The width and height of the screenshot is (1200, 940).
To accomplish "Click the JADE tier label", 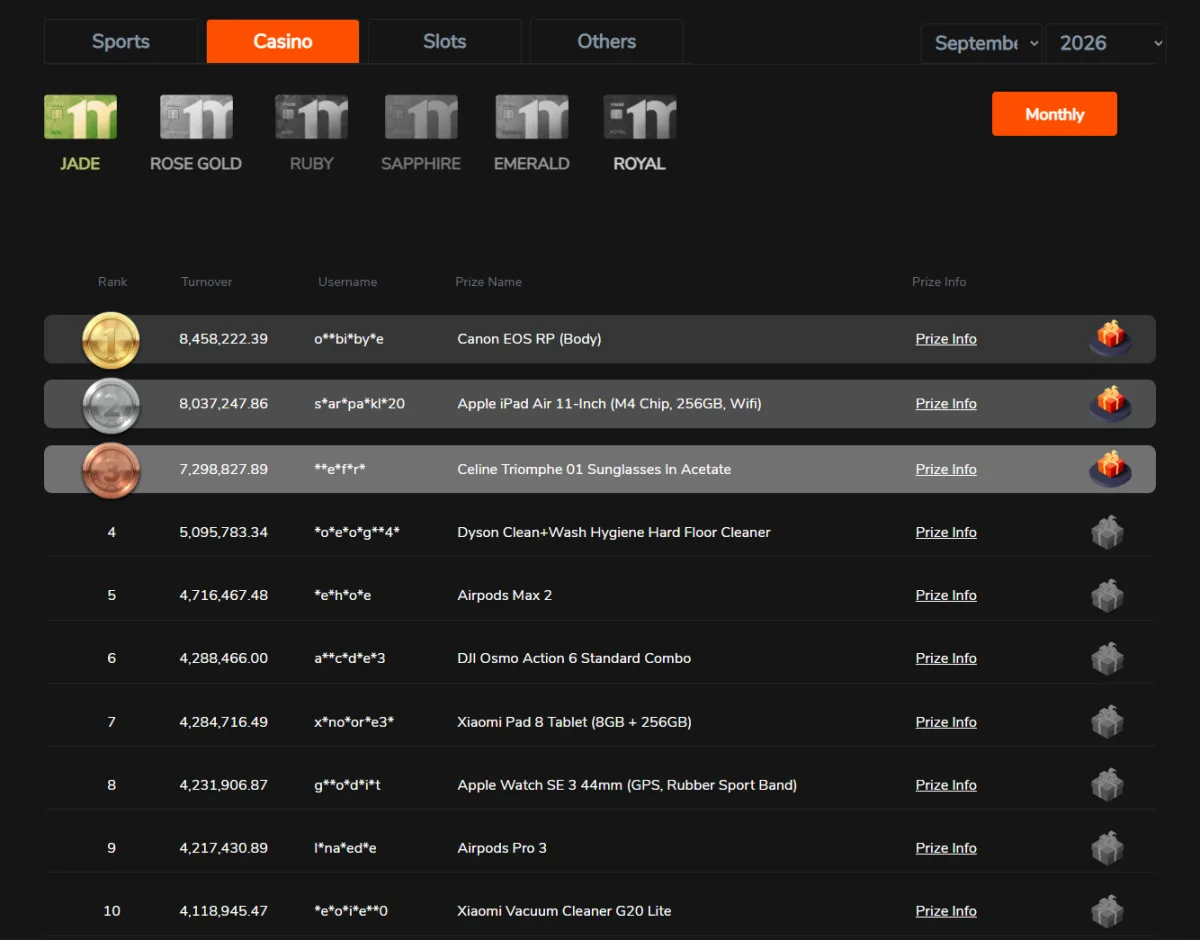I will pyautogui.click(x=80, y=164).
